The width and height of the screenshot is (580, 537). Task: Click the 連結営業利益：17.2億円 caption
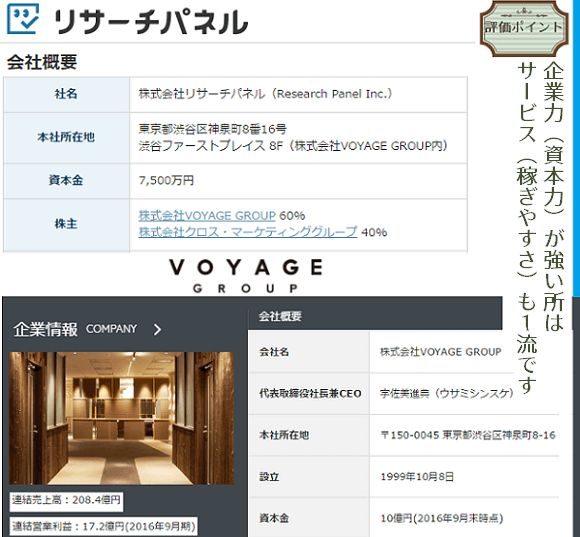(103, 526)
